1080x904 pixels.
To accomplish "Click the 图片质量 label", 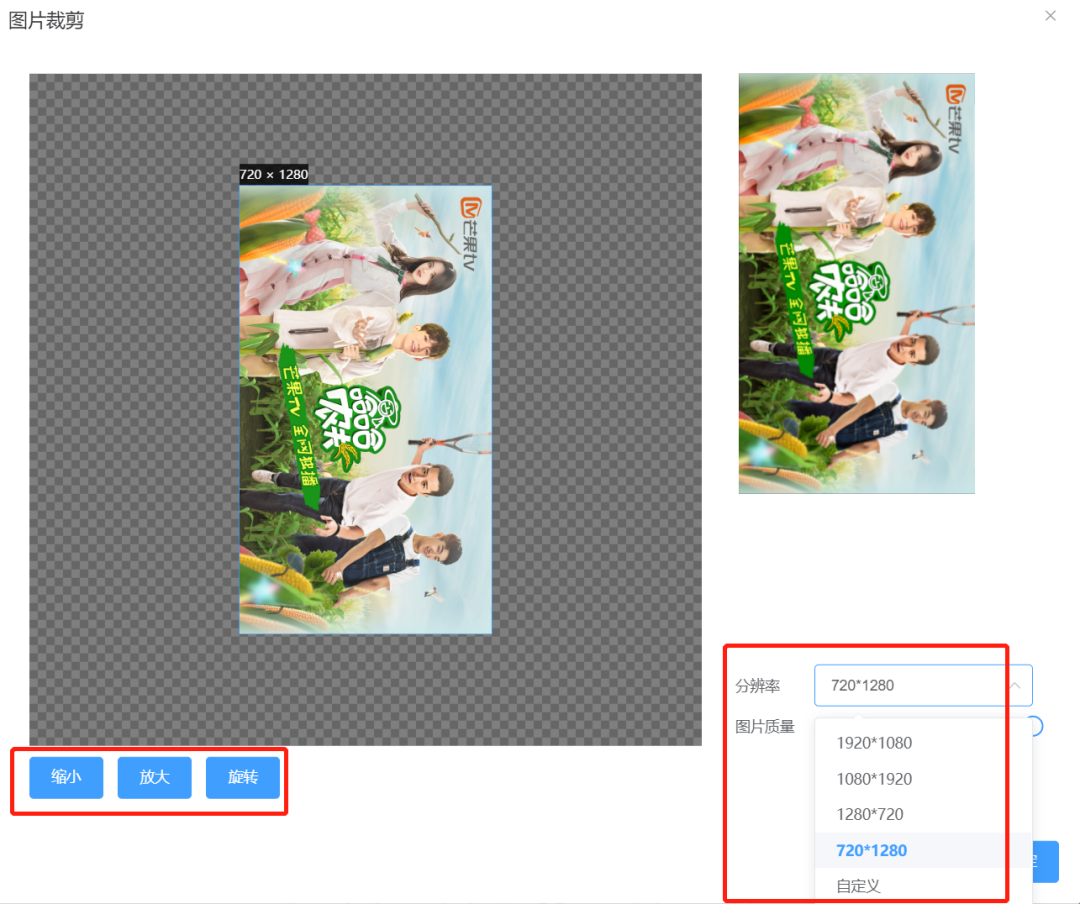I will pos(765,726).
